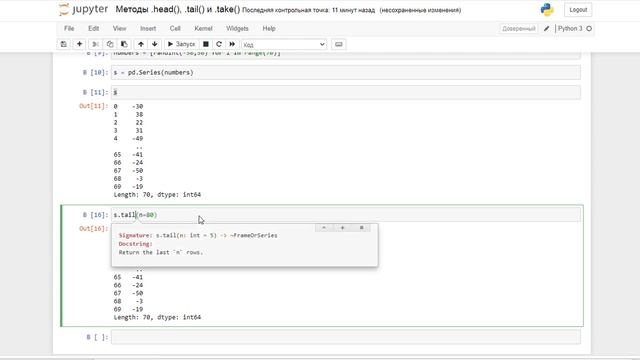Open the Insert menu

point(148,29)
